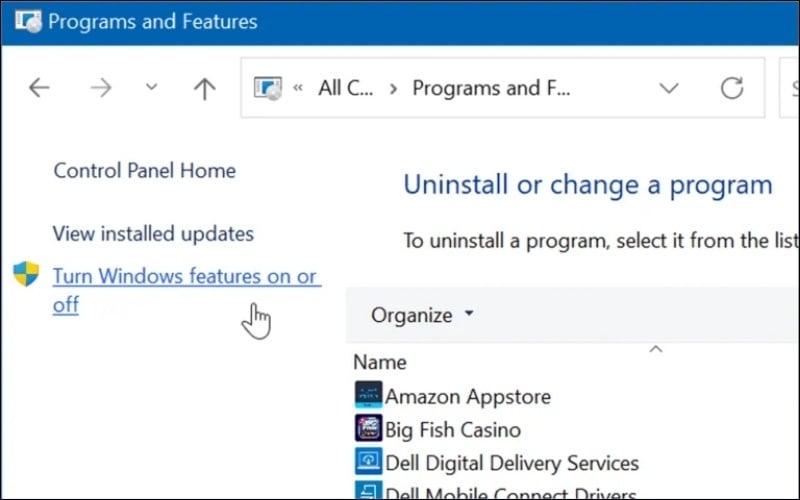
Task: Click the All Control Panel Items breadcrumb
Action: coord(345,88)
